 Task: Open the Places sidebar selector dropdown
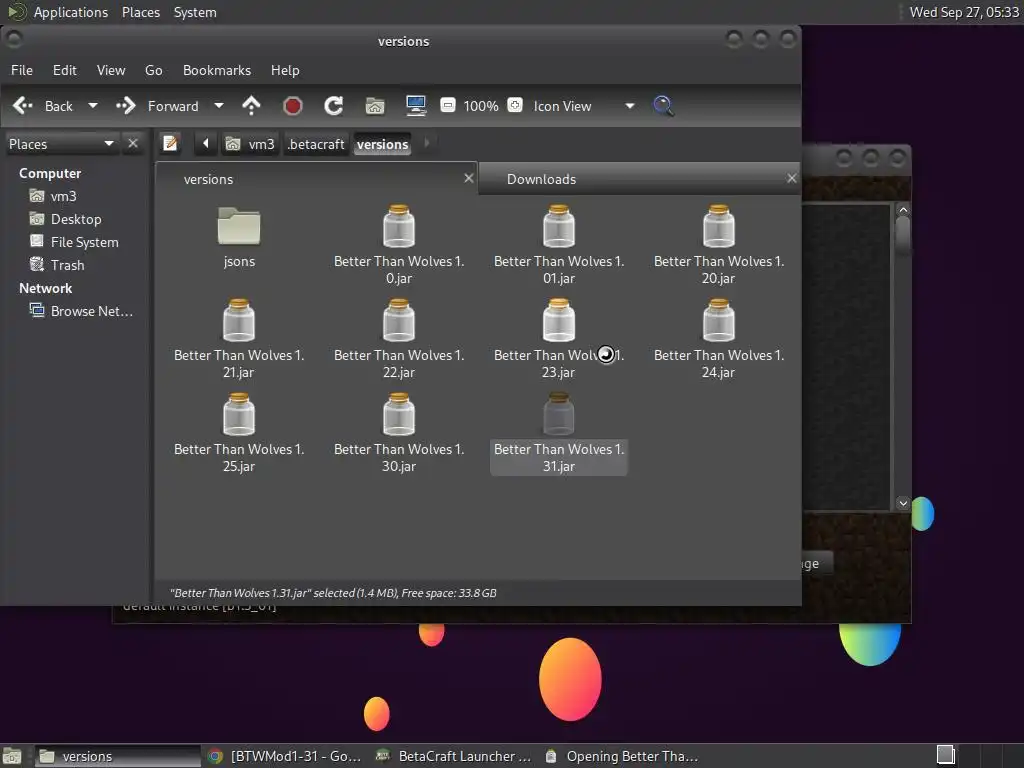click(x=61, y=144)
